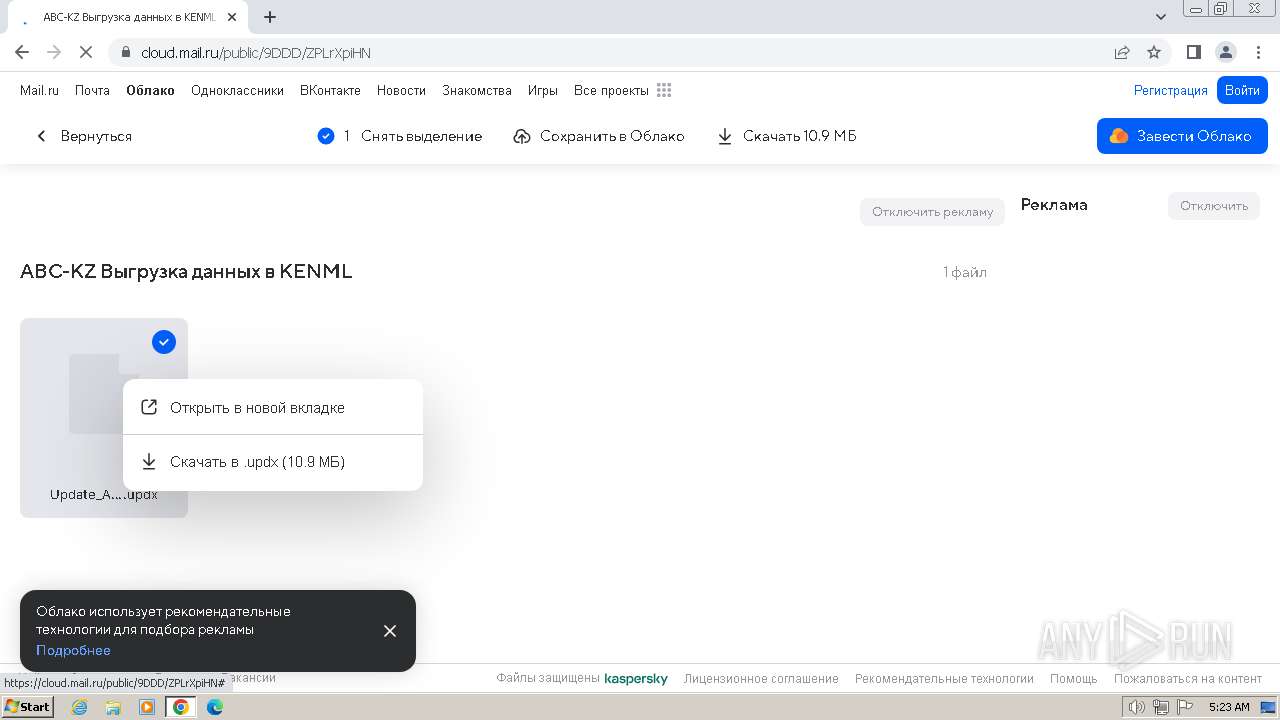This screenshot has width=1280, height=720.
Task: Click the address bar URL
Action: (x=256, y=53)
